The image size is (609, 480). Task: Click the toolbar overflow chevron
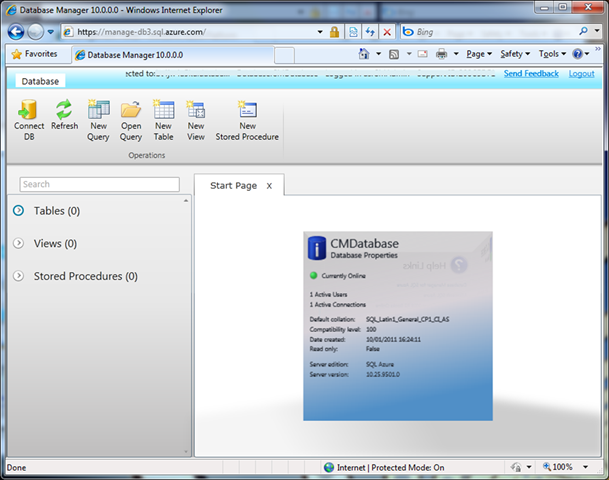(598, 49)
